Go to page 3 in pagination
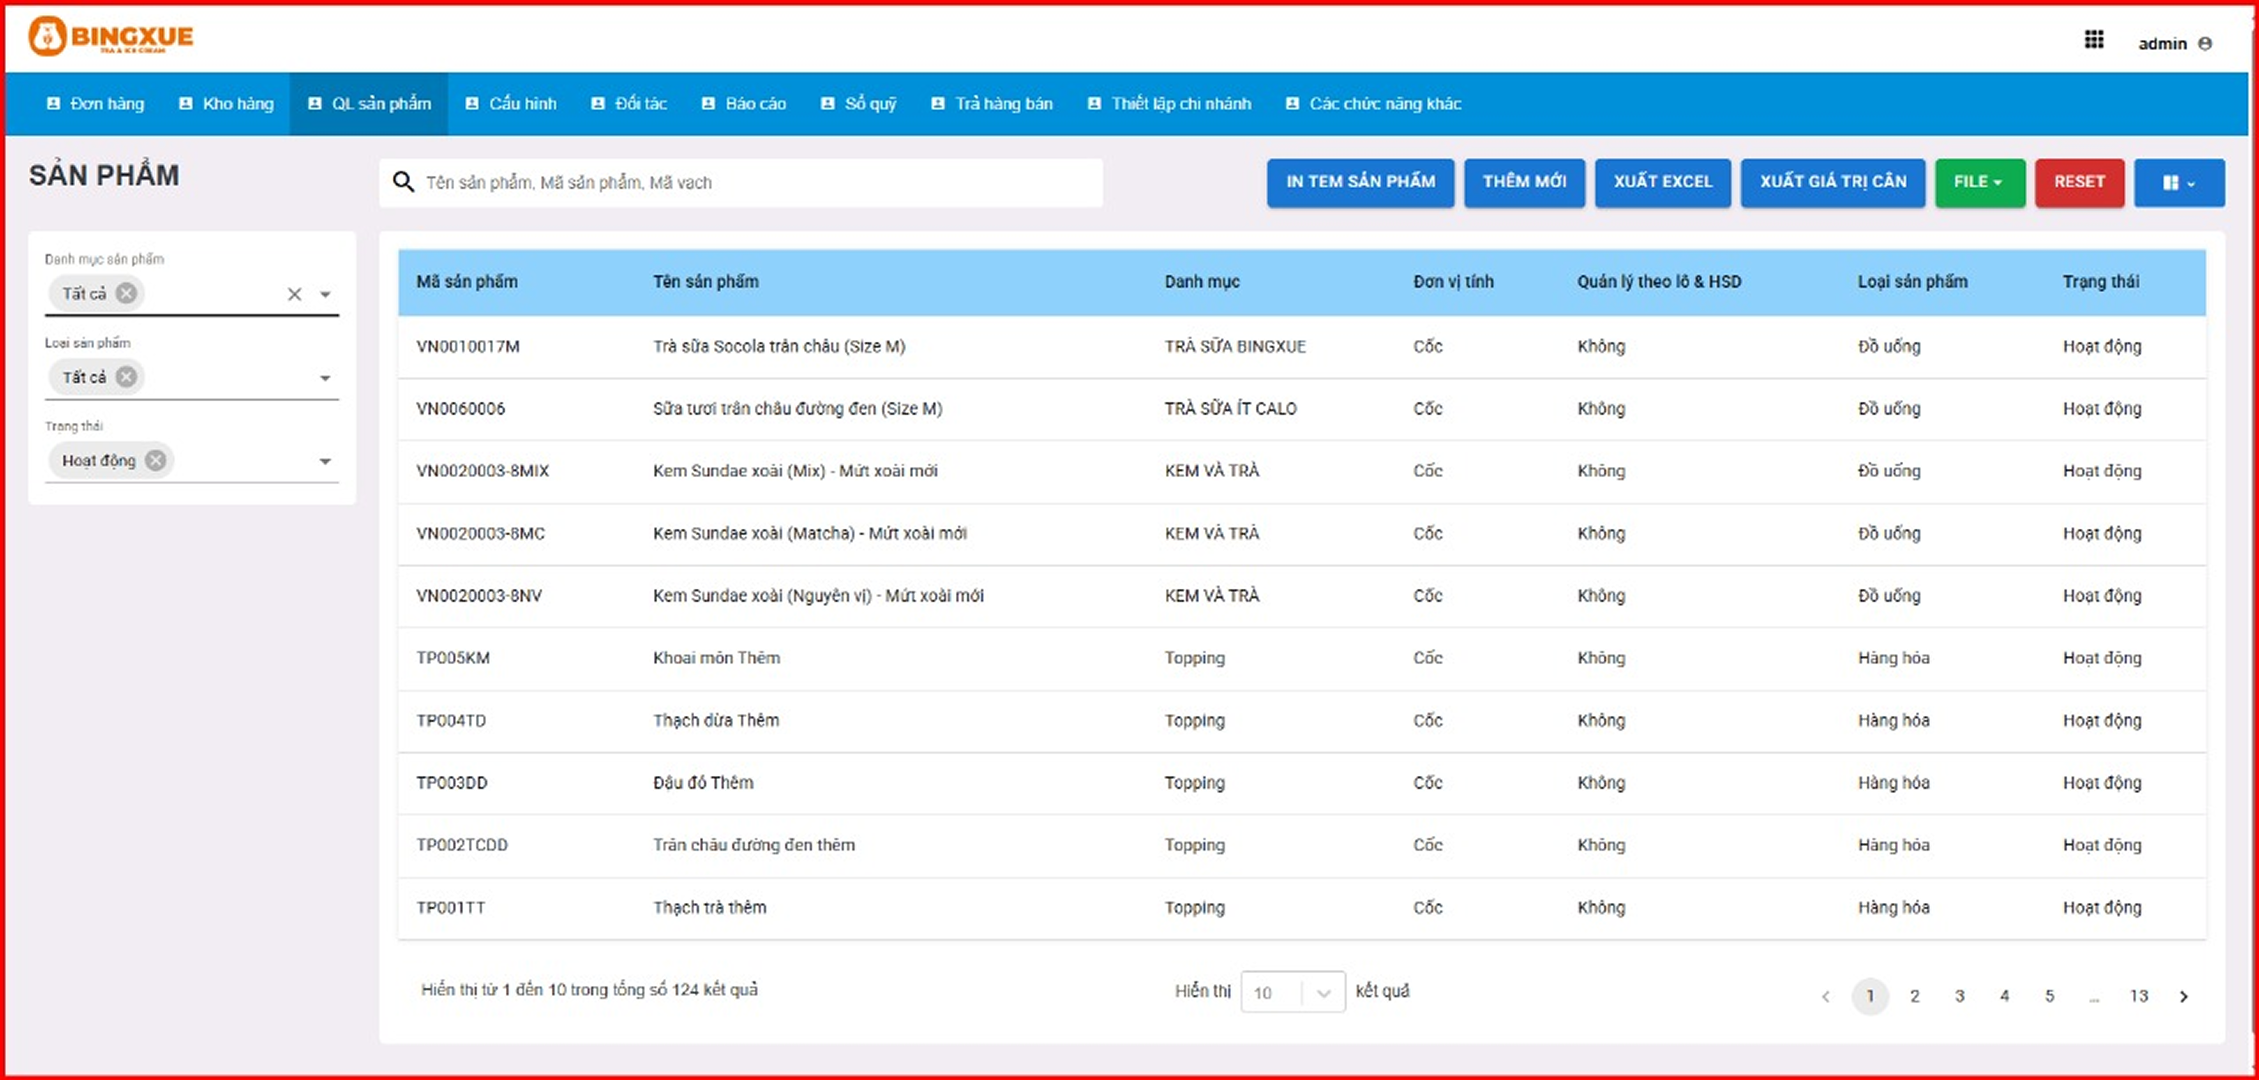 point(1959,996)
